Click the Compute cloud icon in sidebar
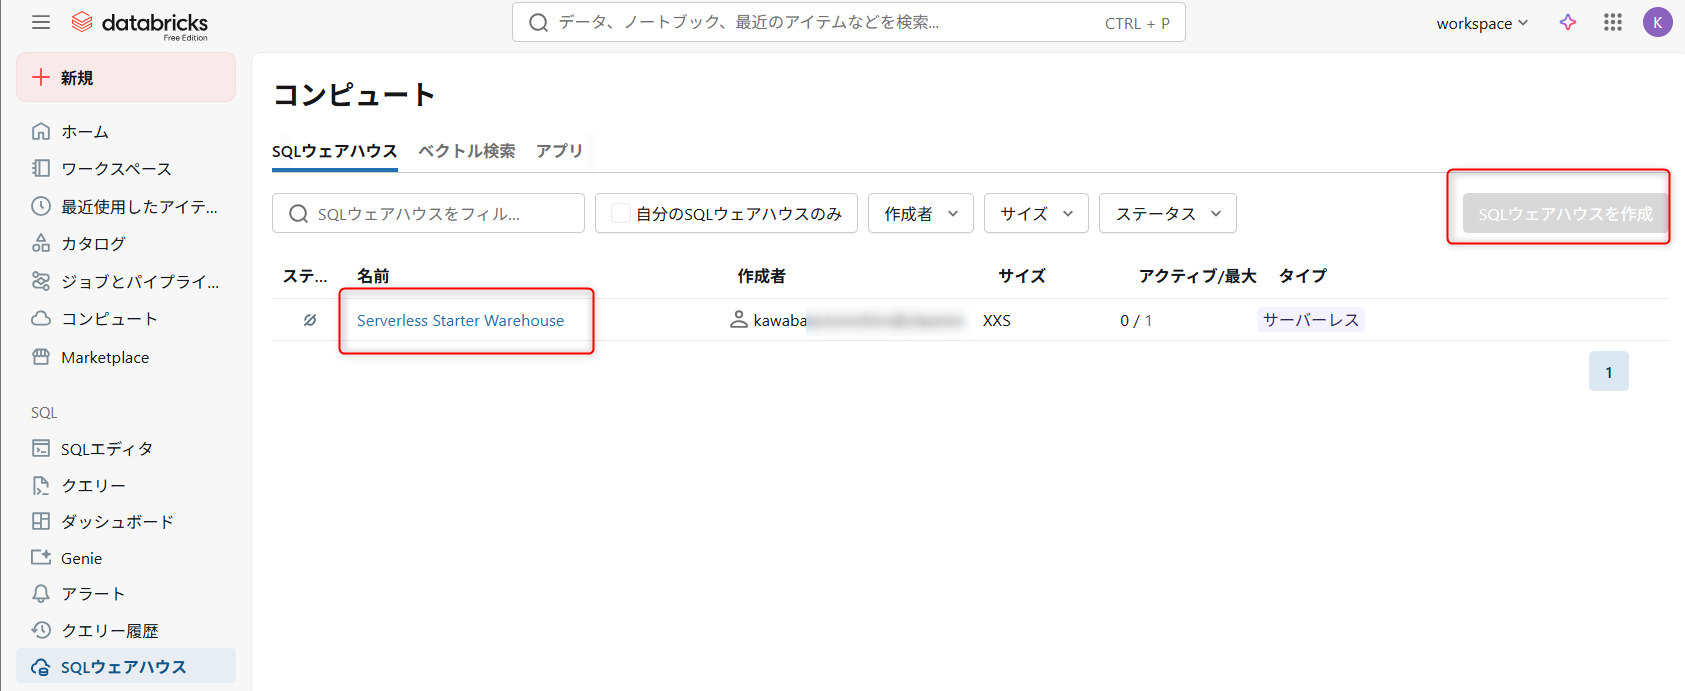 41,318
